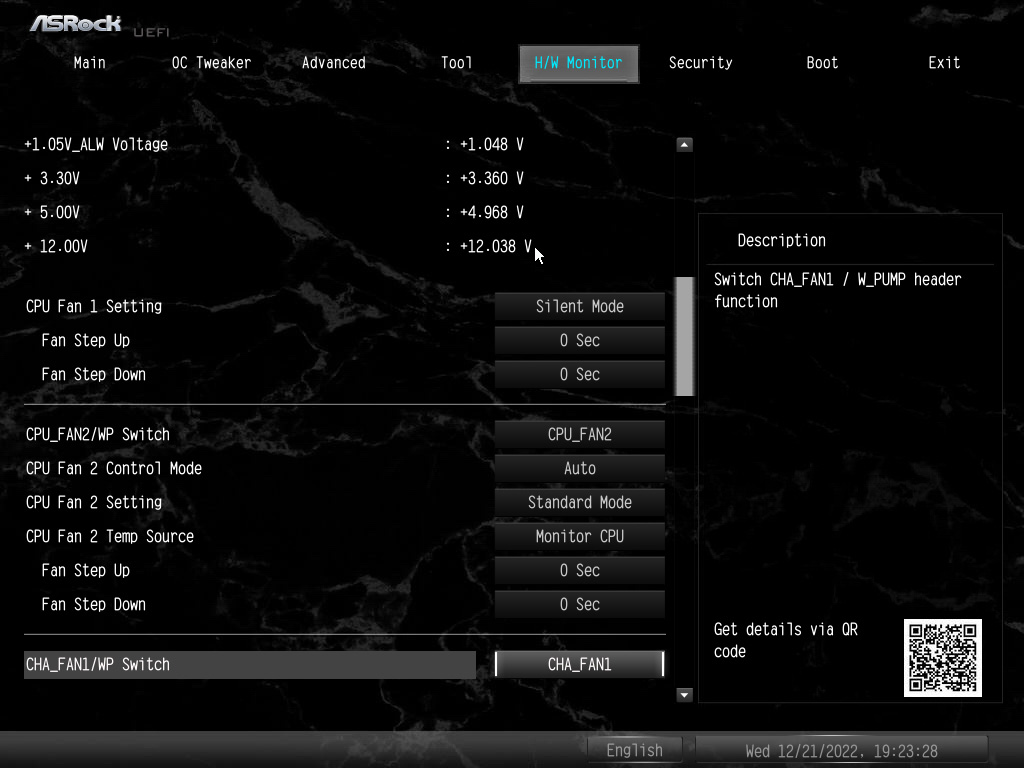
Task: Toggle CHA_FAN1/WP Switch value
Action: (579, 665)
